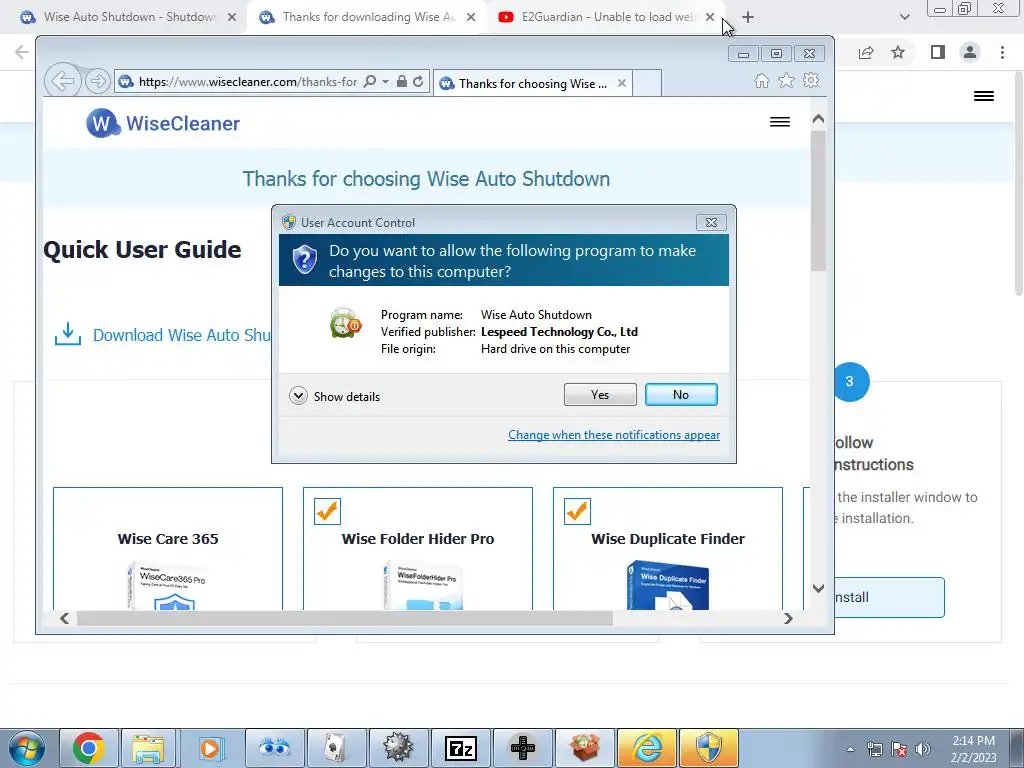Click the Wise Duplicate Finder product image

coord(667,585)
